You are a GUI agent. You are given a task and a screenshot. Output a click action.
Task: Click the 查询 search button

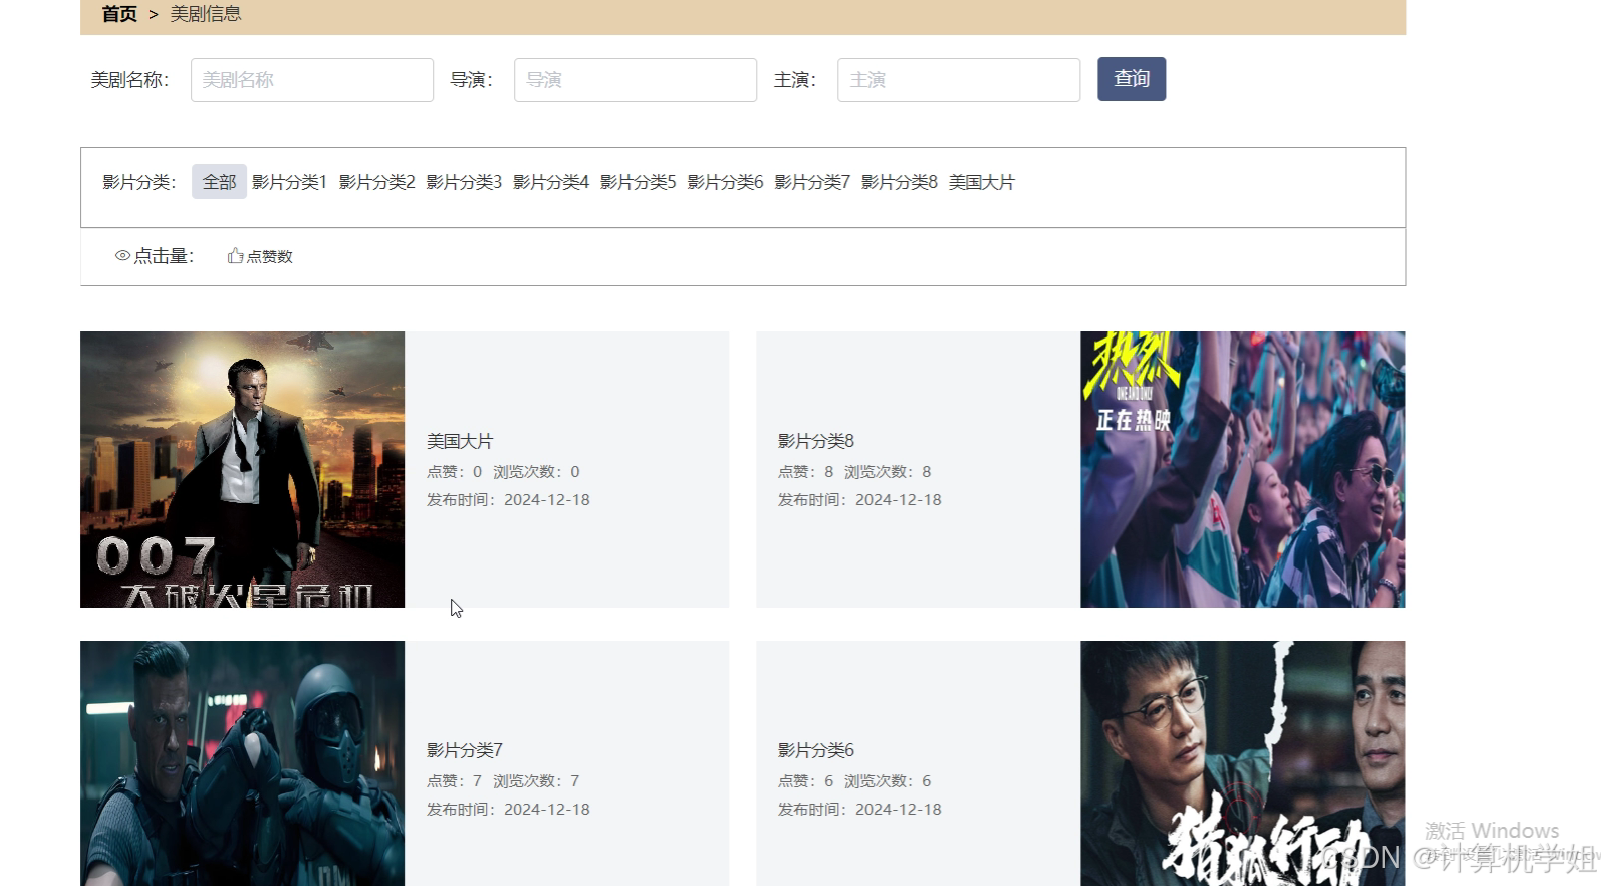coord(1131,79)
